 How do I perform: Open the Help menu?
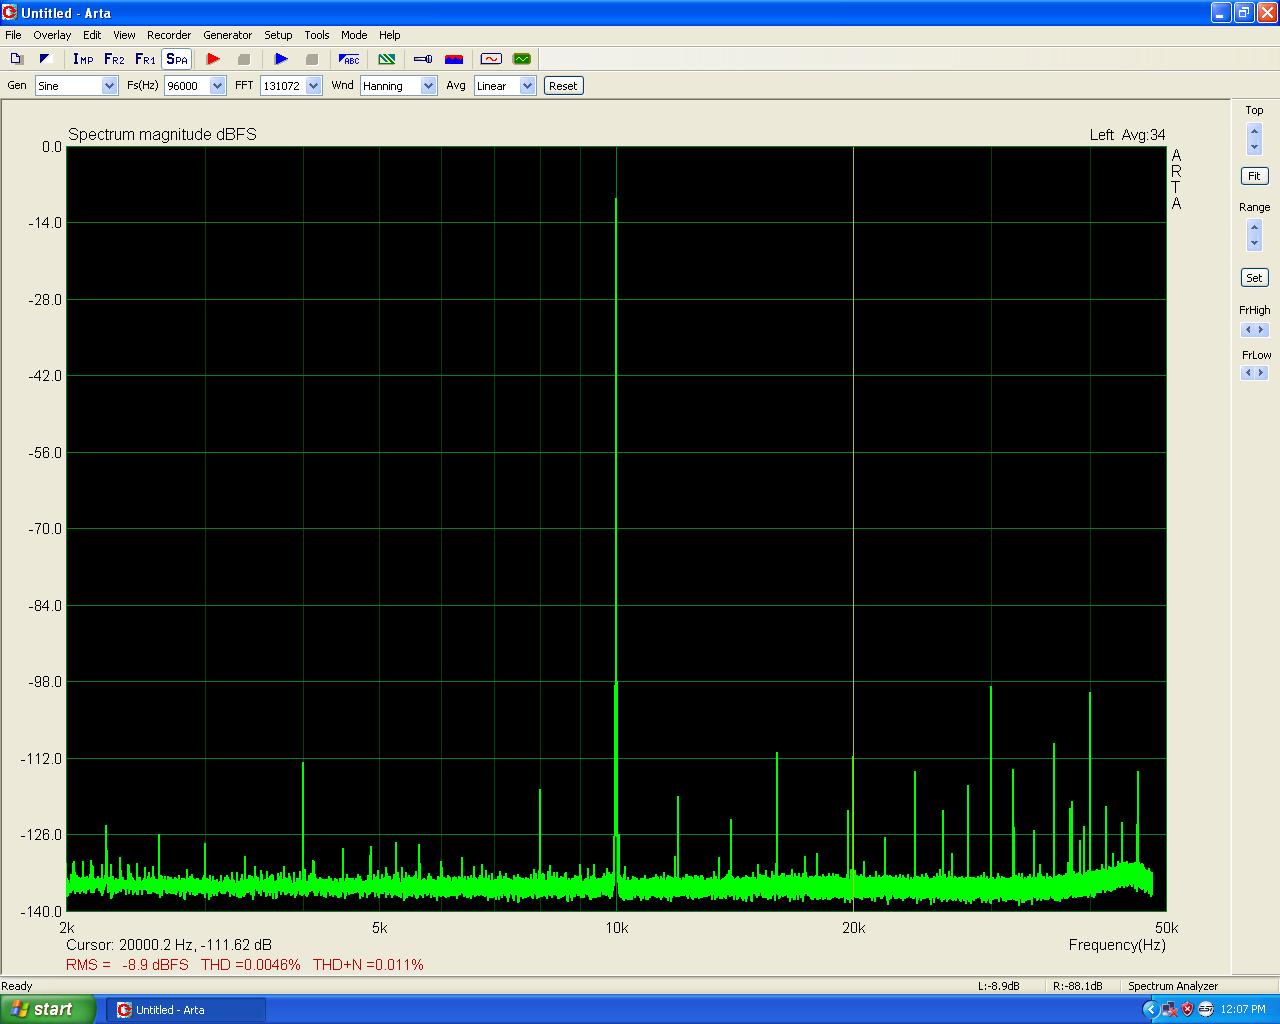390,35
